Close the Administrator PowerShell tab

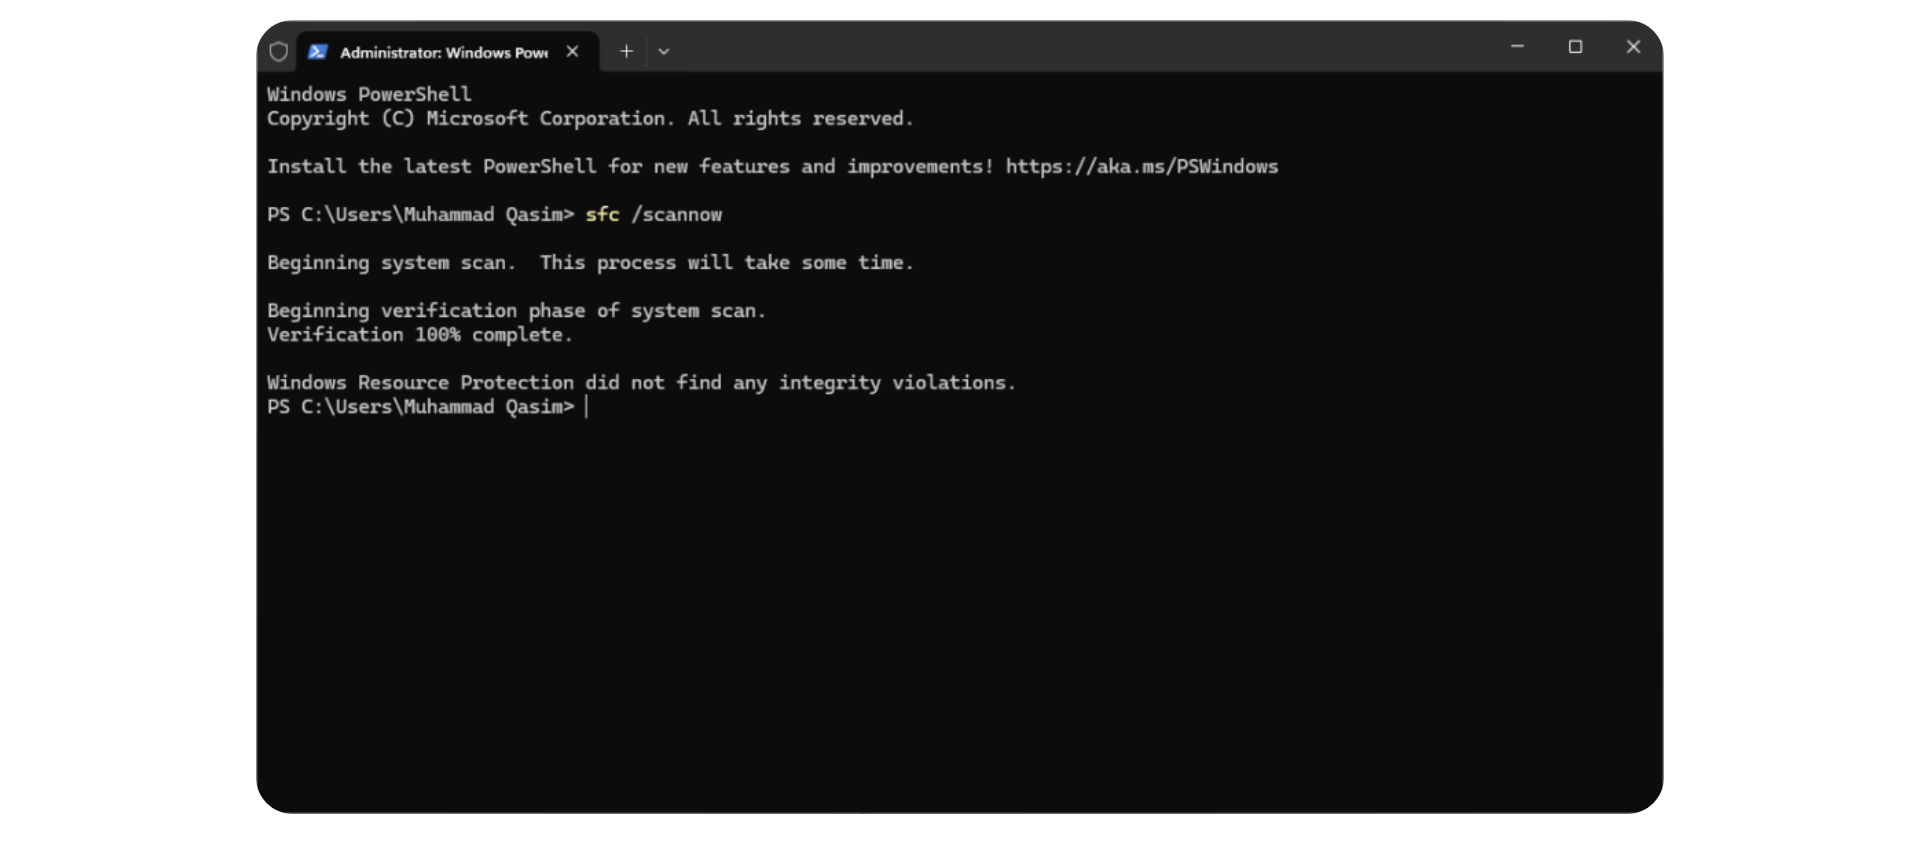(x=572, y=51)
